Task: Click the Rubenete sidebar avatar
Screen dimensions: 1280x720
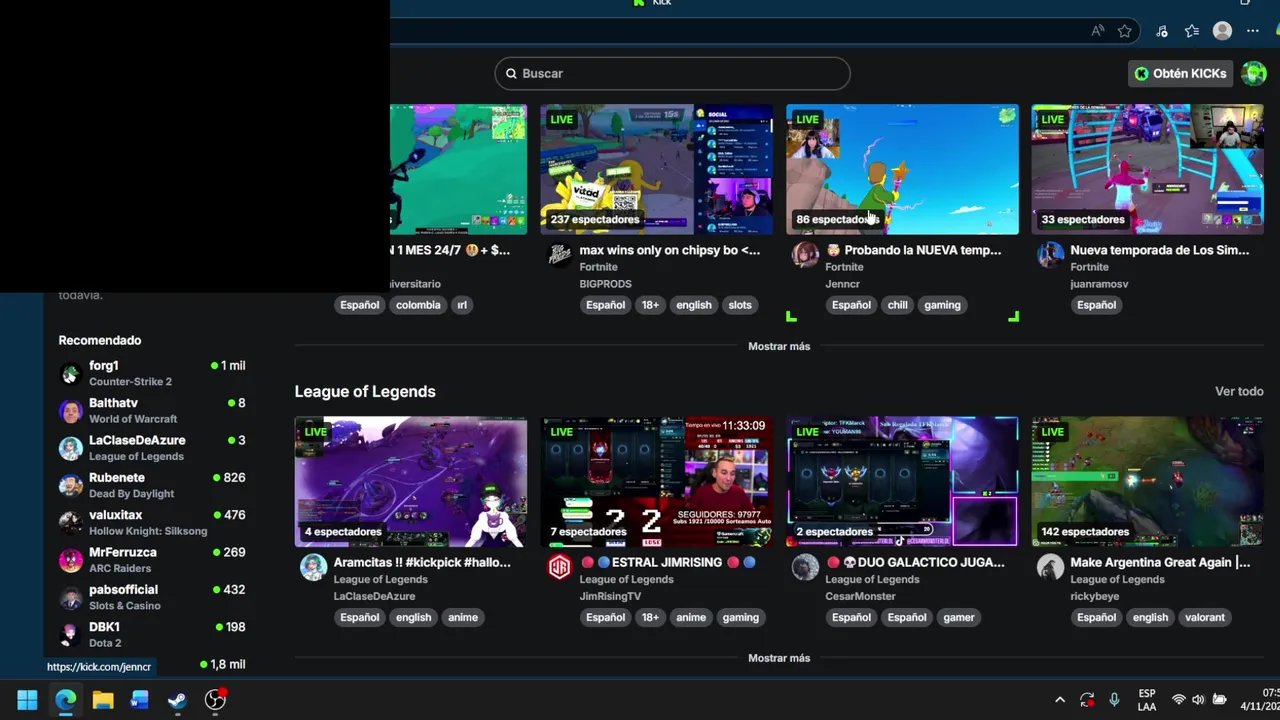Action: (70, 486)
